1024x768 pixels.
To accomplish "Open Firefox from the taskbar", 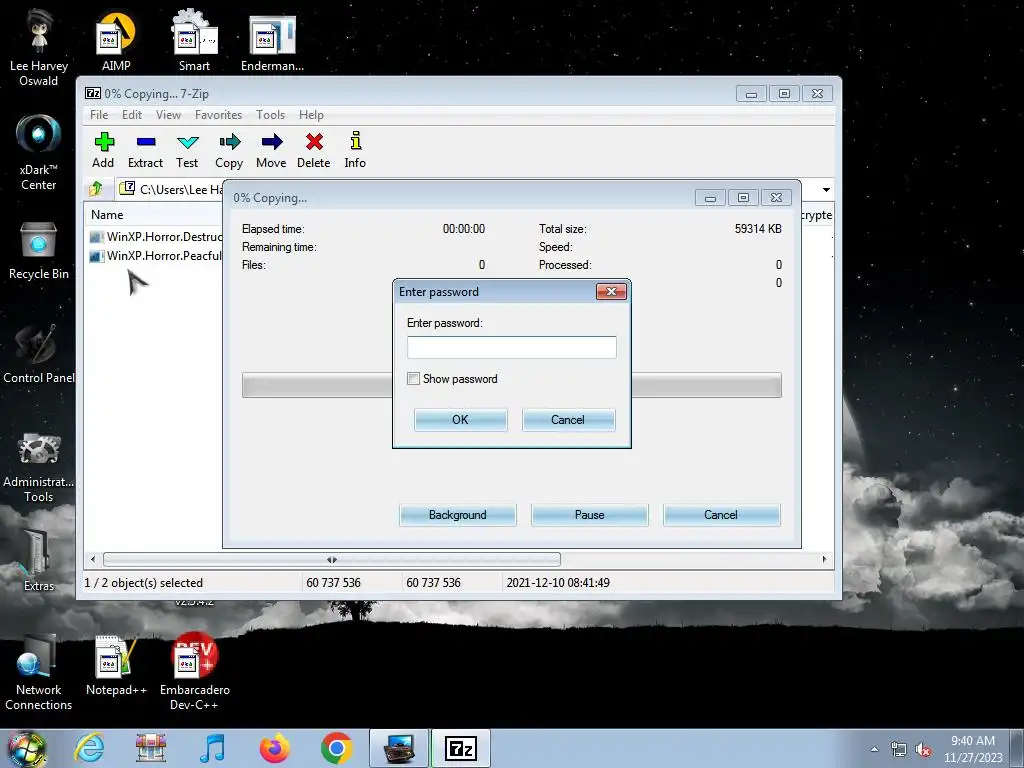I will (274, 748).
